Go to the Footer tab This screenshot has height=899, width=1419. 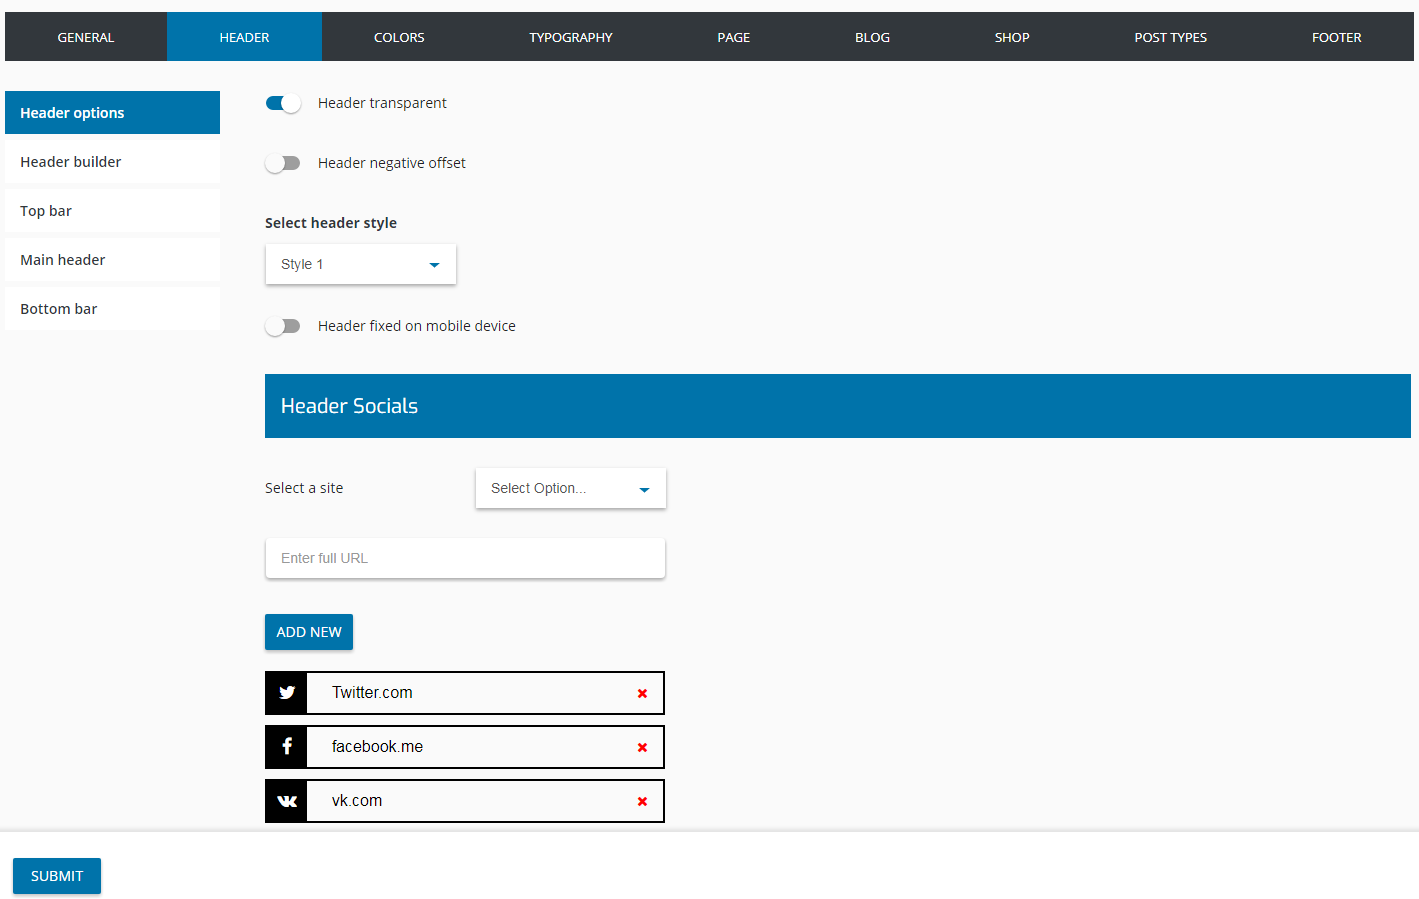click(1336, 37)
